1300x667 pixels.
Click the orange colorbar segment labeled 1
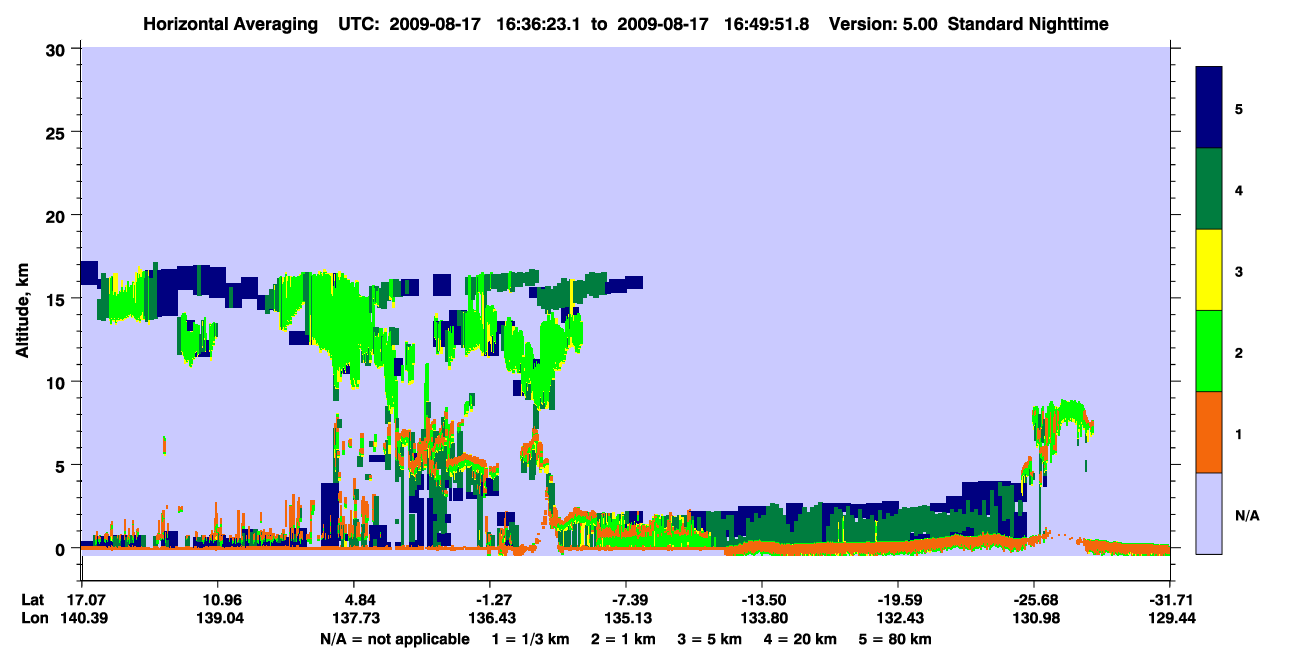1209,432
